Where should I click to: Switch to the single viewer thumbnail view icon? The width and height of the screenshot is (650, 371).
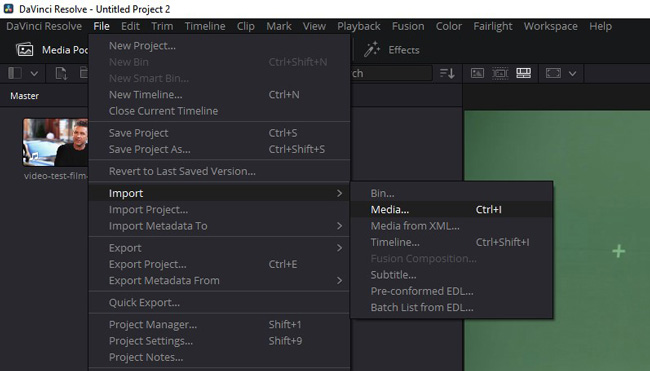(x=477, y=73)
